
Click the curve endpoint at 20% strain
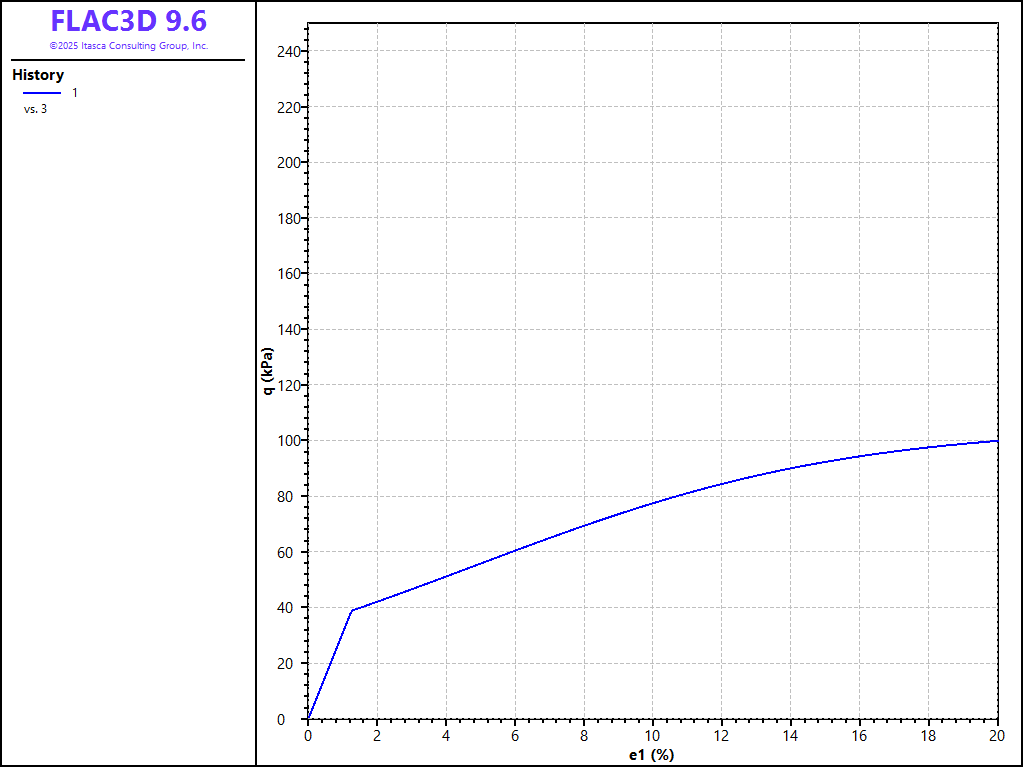[x=997, y=441]
